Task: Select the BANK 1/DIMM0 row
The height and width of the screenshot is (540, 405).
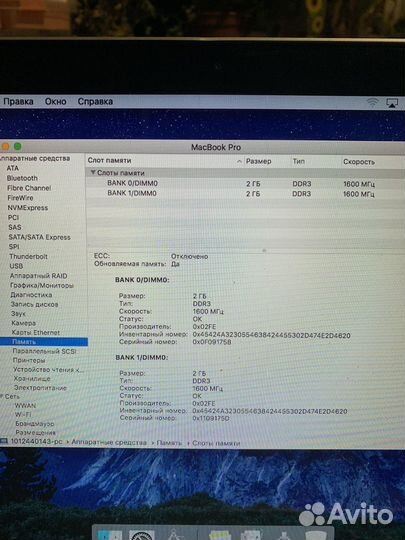Action: 245,194
